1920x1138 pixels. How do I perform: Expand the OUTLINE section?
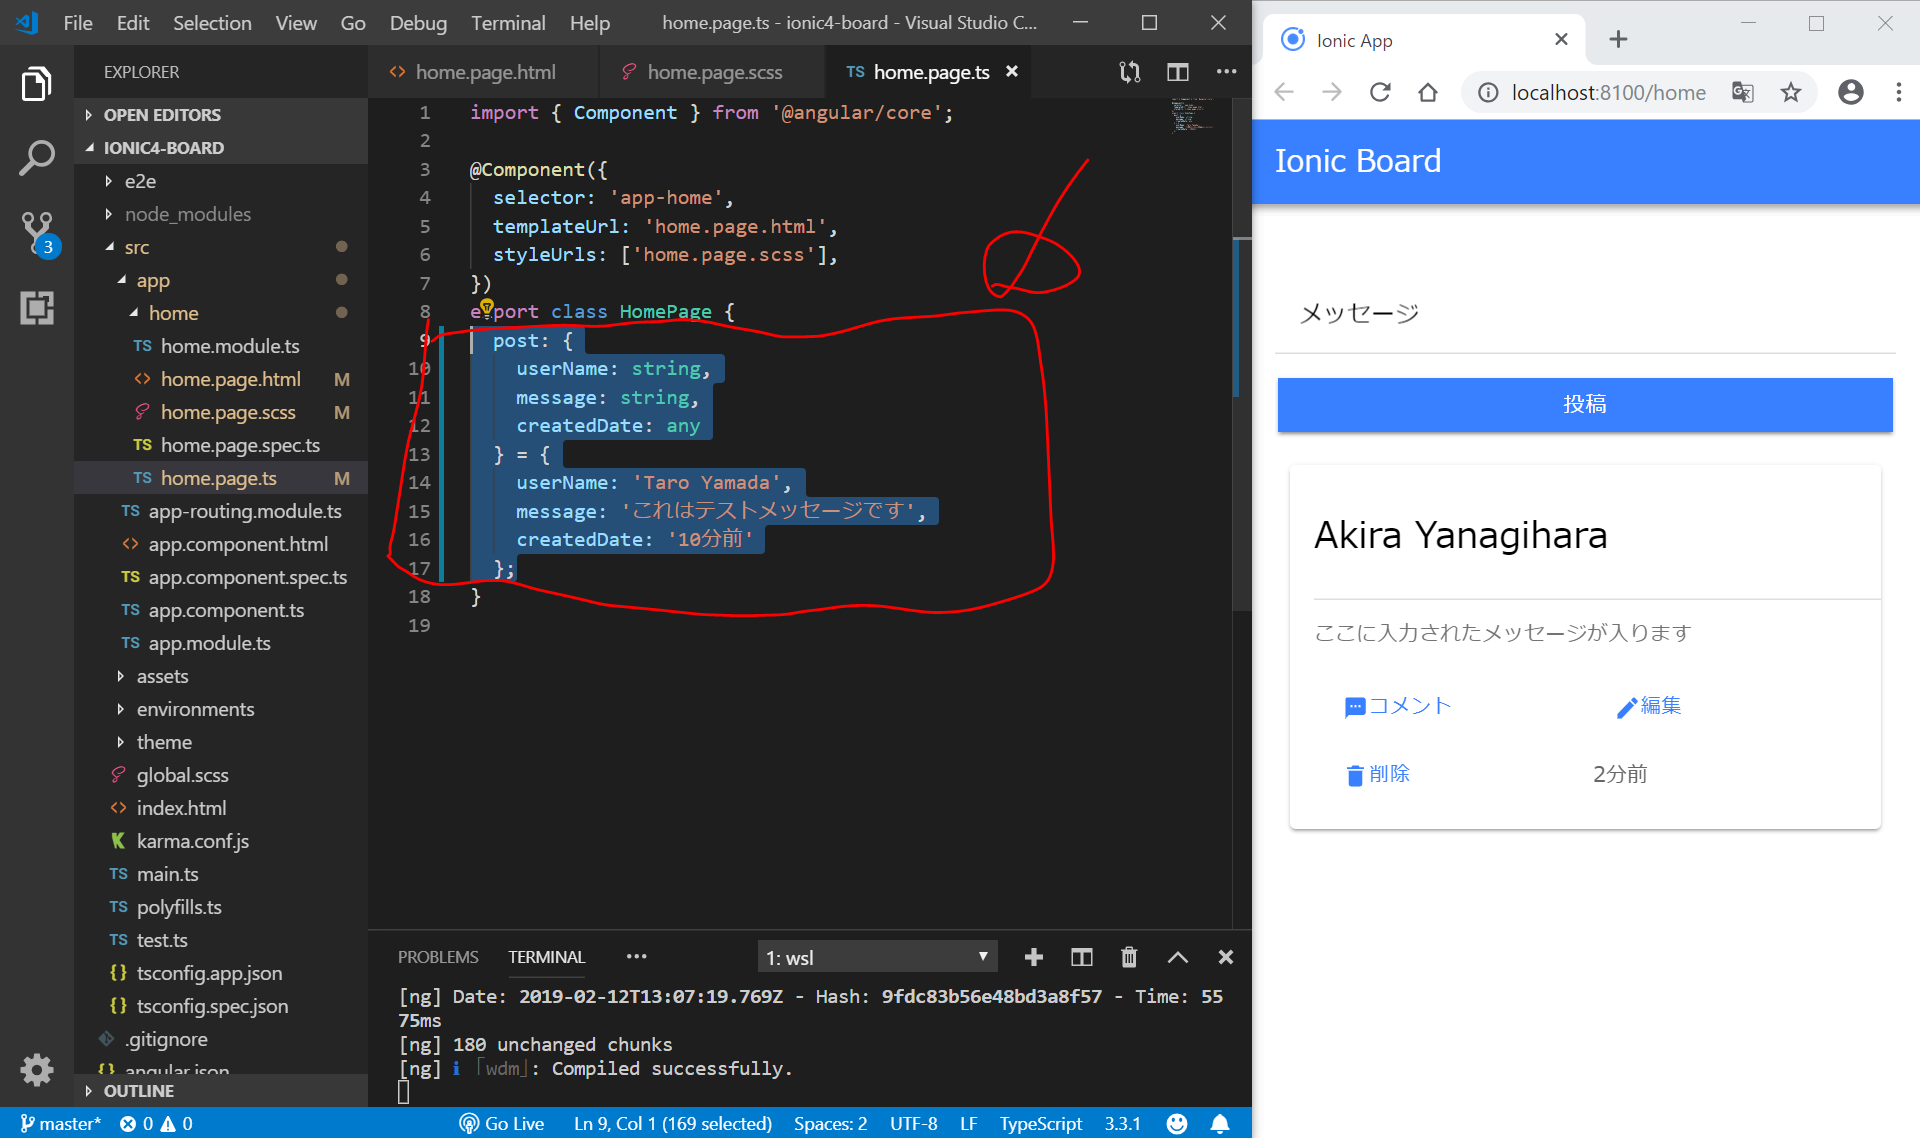click(x=138, y=1090)
